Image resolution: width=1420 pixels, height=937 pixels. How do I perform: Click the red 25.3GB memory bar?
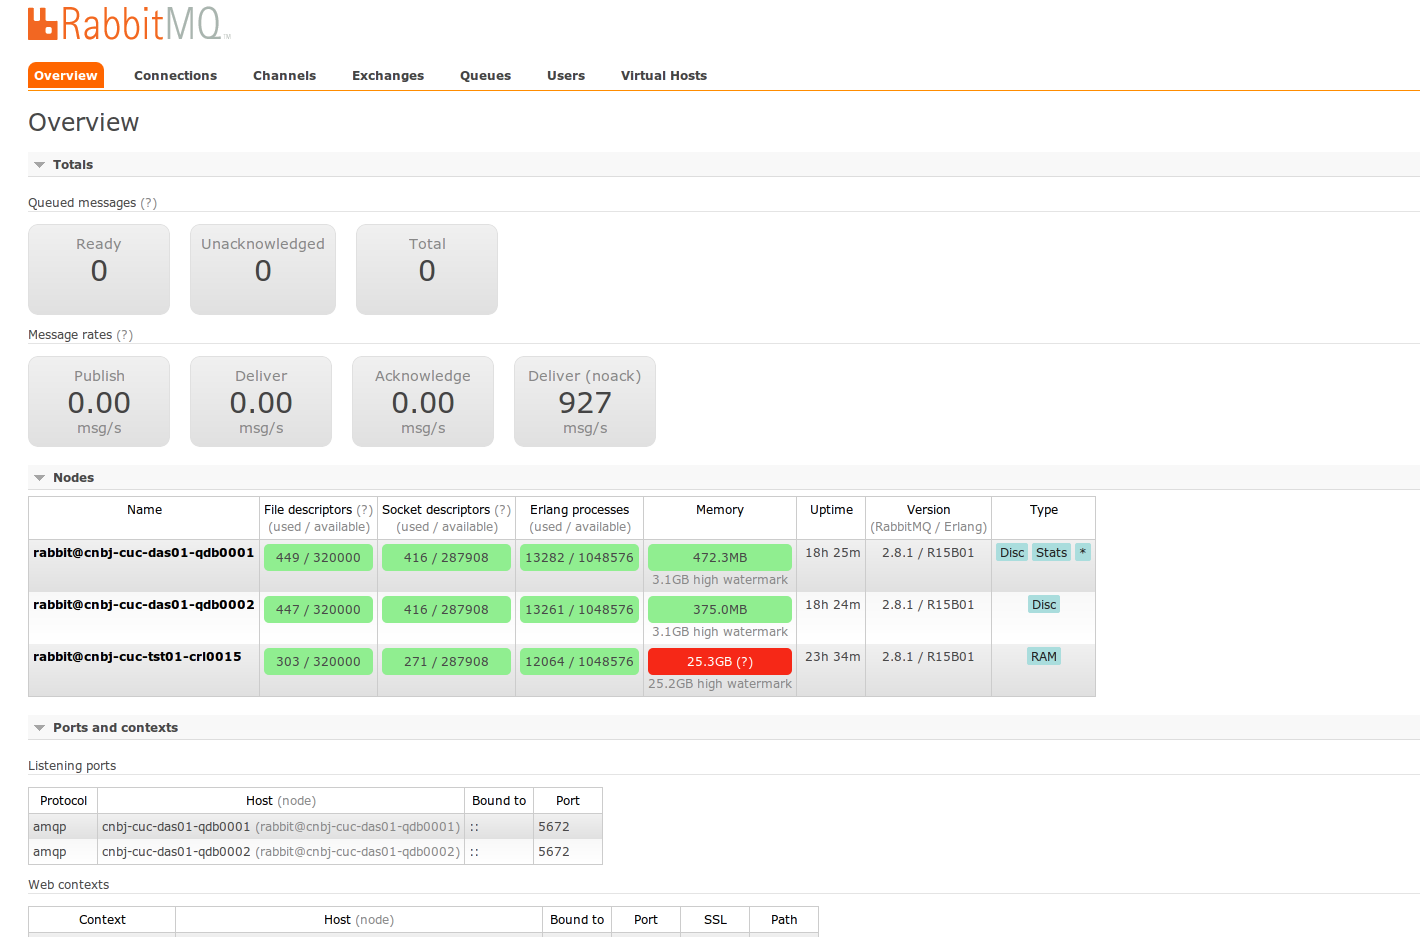coord(720,661)
